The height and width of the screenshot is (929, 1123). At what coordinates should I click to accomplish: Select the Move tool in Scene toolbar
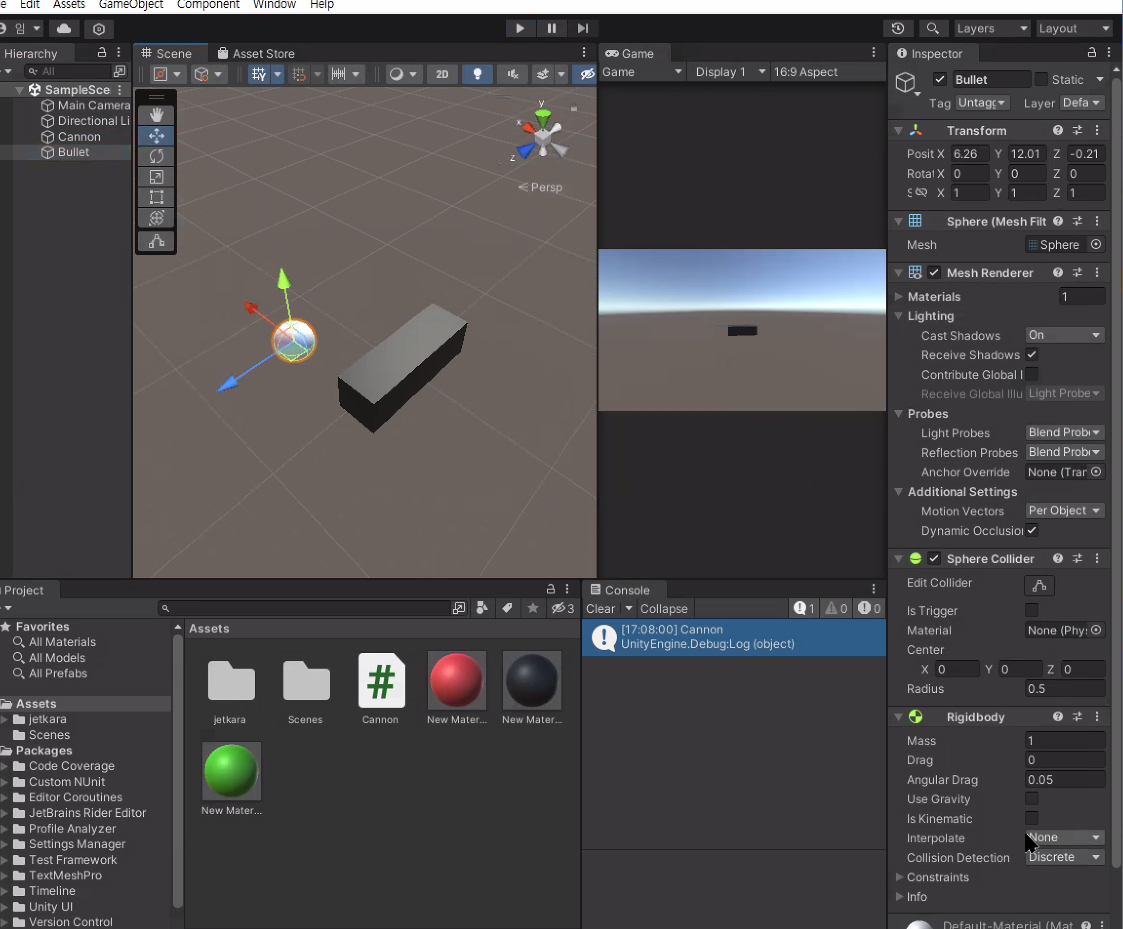(x=156, y=135)
